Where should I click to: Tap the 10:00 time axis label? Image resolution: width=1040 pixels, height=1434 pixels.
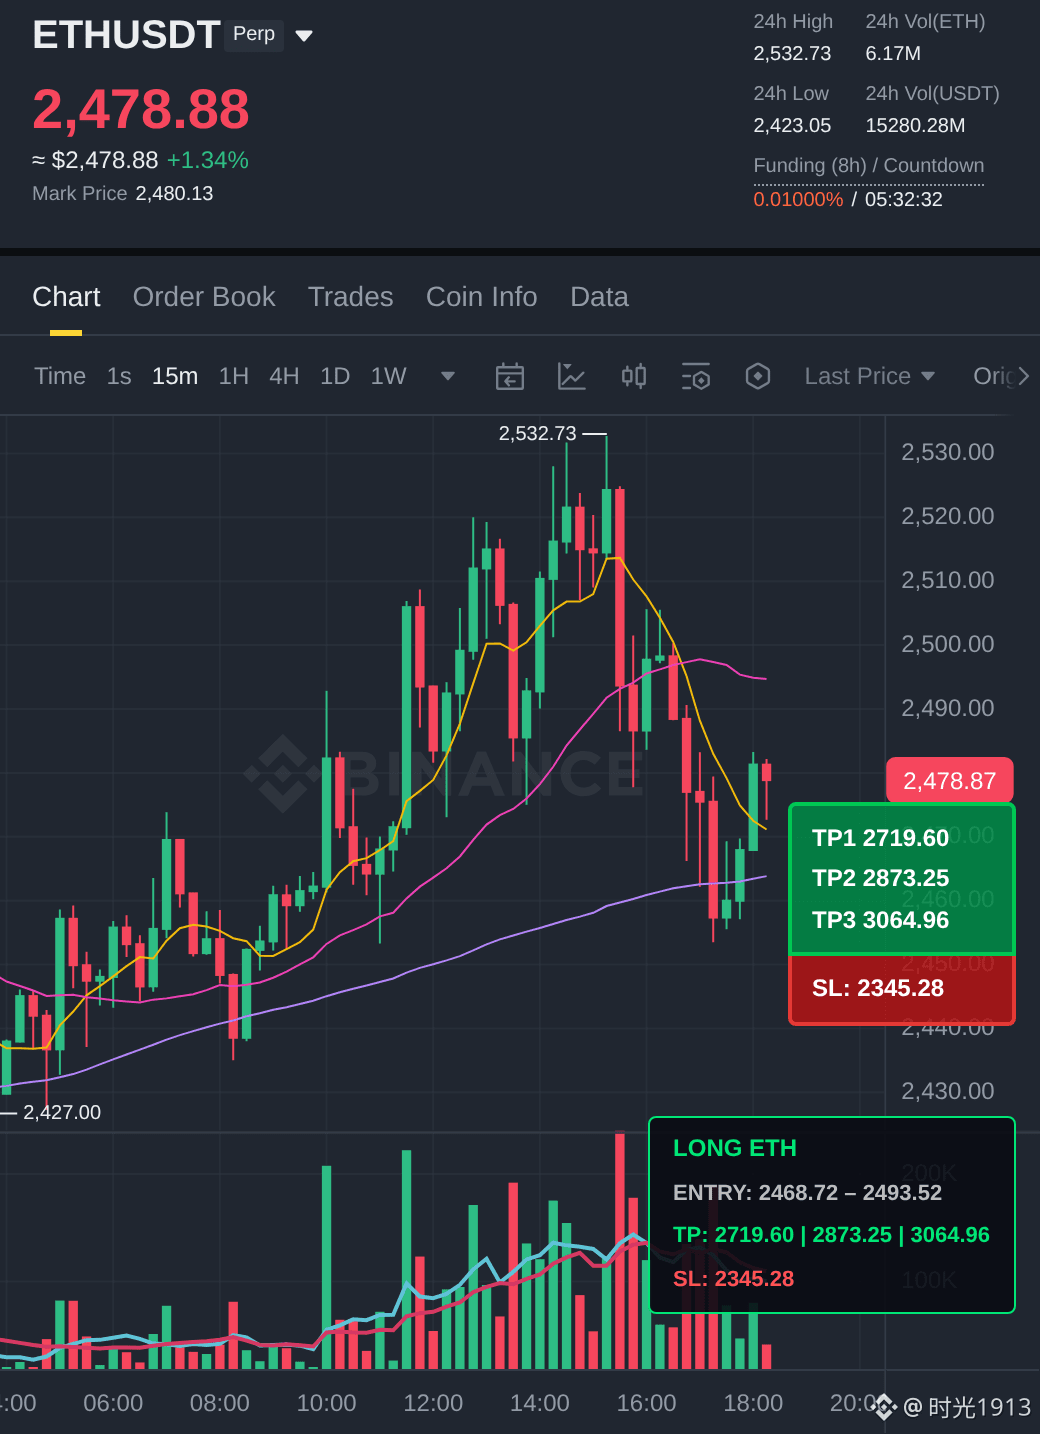point(326,1403)
